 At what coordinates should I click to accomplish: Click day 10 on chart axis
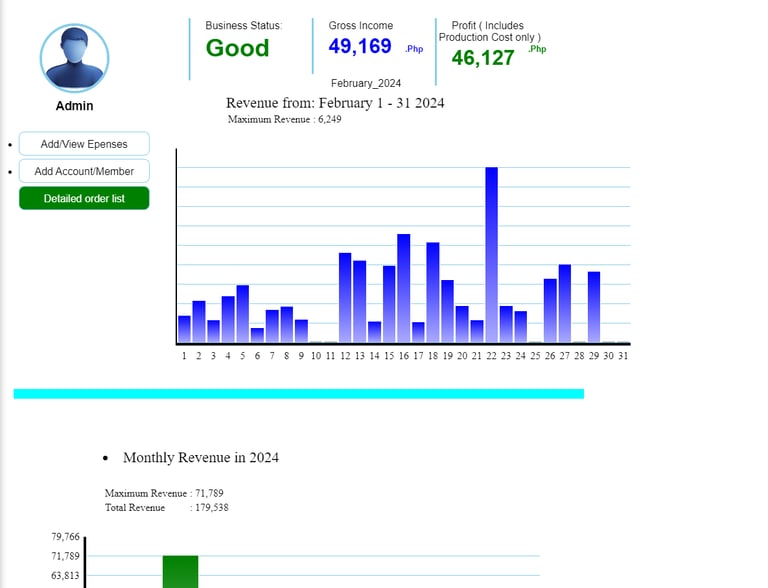316,356
